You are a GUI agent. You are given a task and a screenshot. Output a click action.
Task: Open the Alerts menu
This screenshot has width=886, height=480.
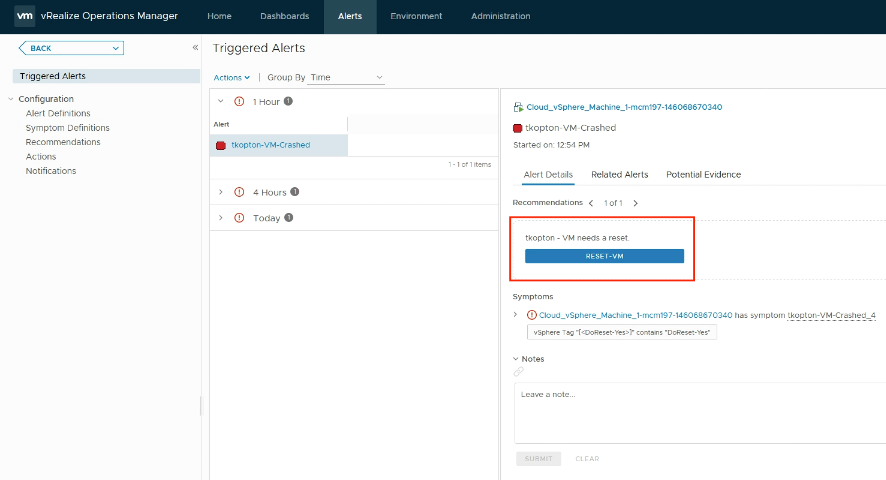coord(350,16)
